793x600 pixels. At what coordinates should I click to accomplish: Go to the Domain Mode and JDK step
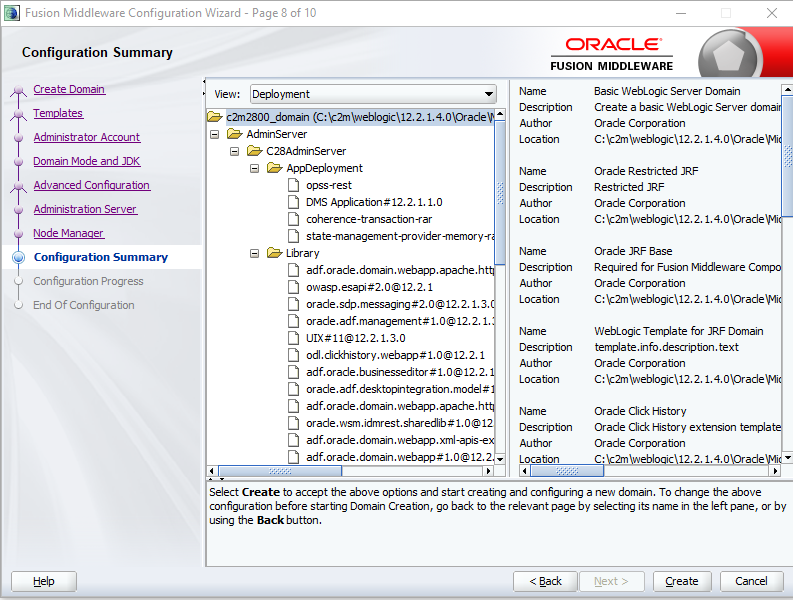(87, 161)
